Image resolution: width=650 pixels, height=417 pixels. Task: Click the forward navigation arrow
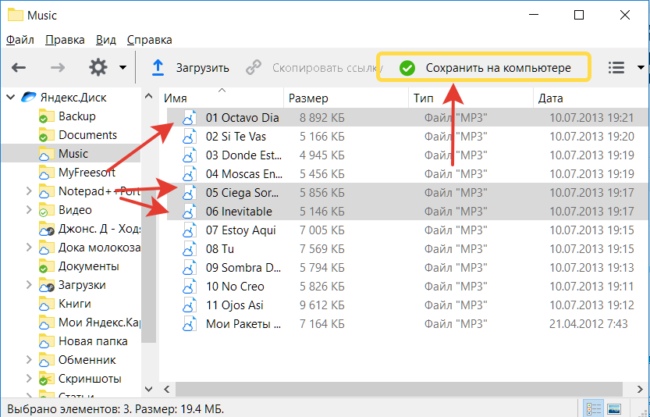tap(58, 68)
